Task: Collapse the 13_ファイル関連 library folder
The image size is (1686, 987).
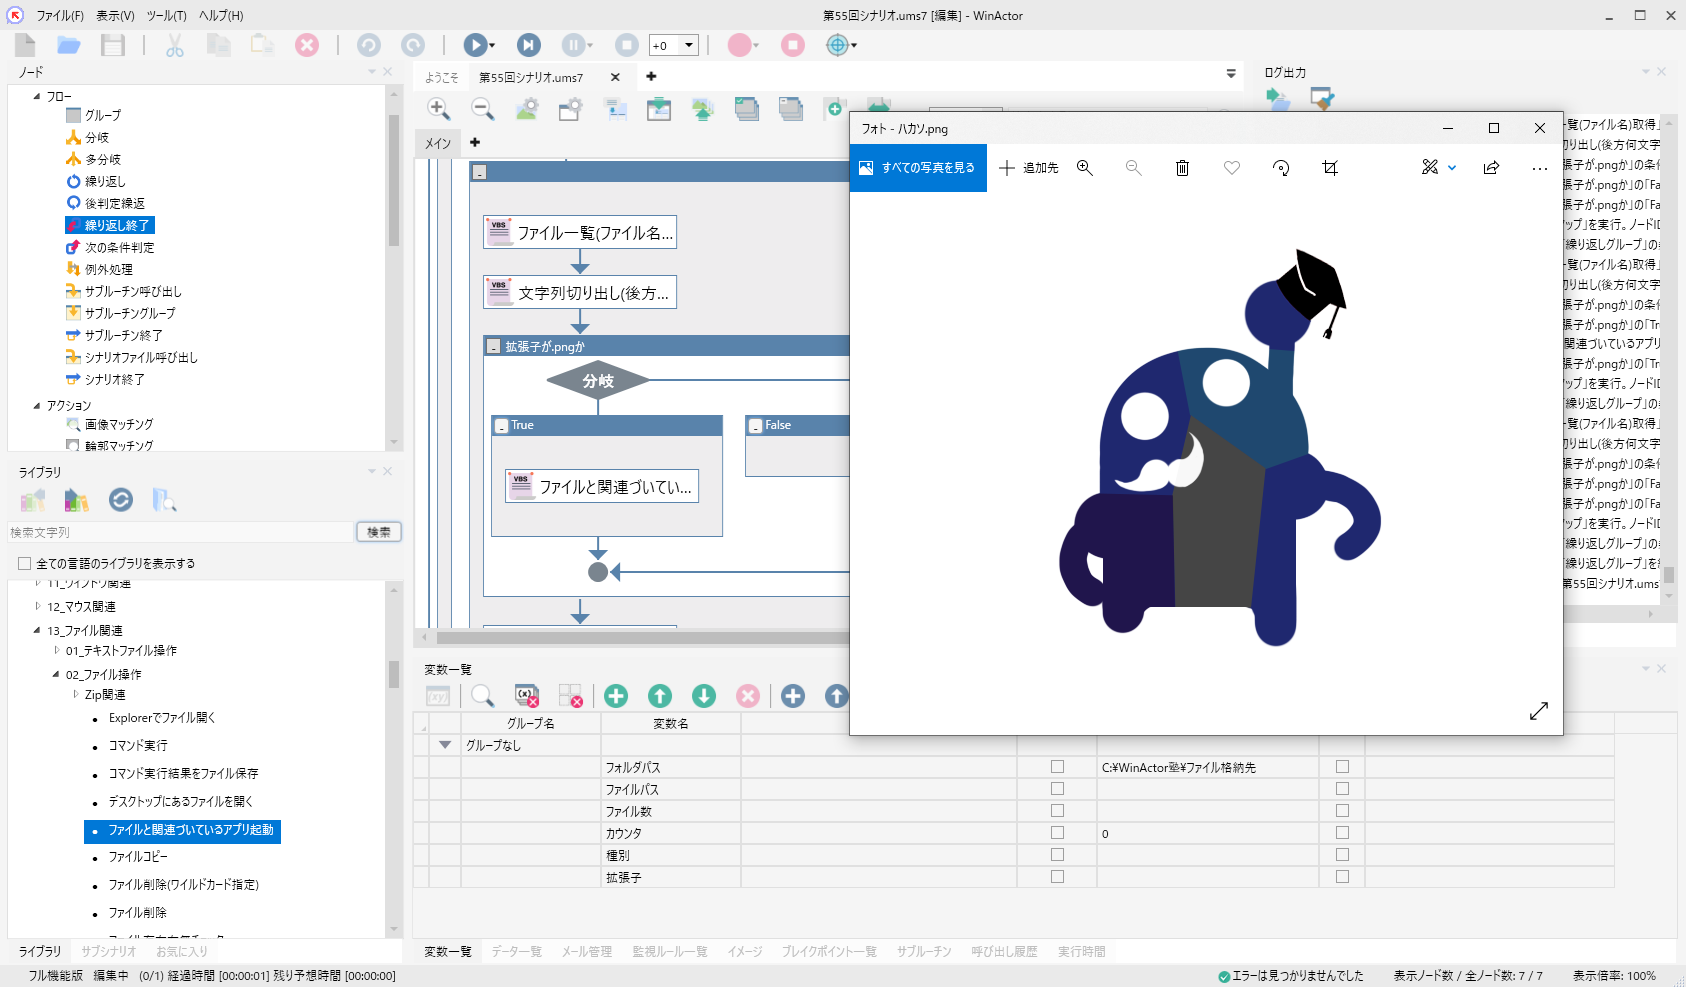Action: point(37,630)
